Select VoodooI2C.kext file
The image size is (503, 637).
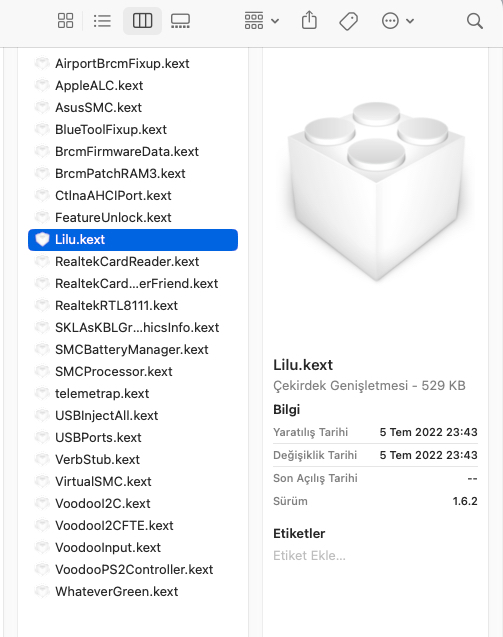click(133, 503)
